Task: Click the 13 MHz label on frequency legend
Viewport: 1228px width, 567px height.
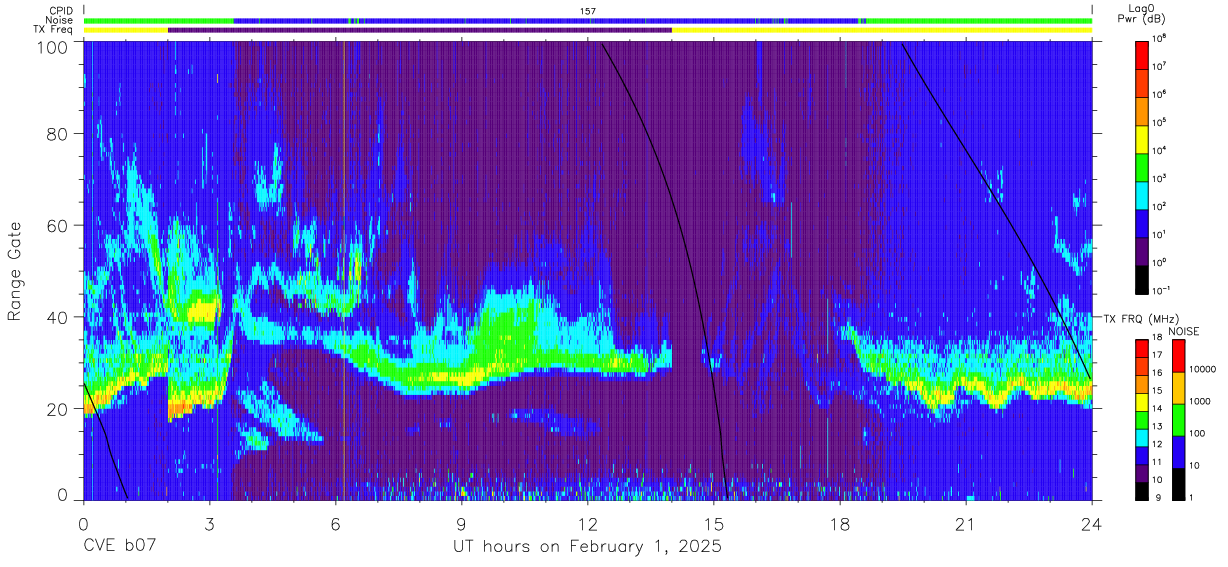Action: pyautogui.click(x=1158, y=427)
